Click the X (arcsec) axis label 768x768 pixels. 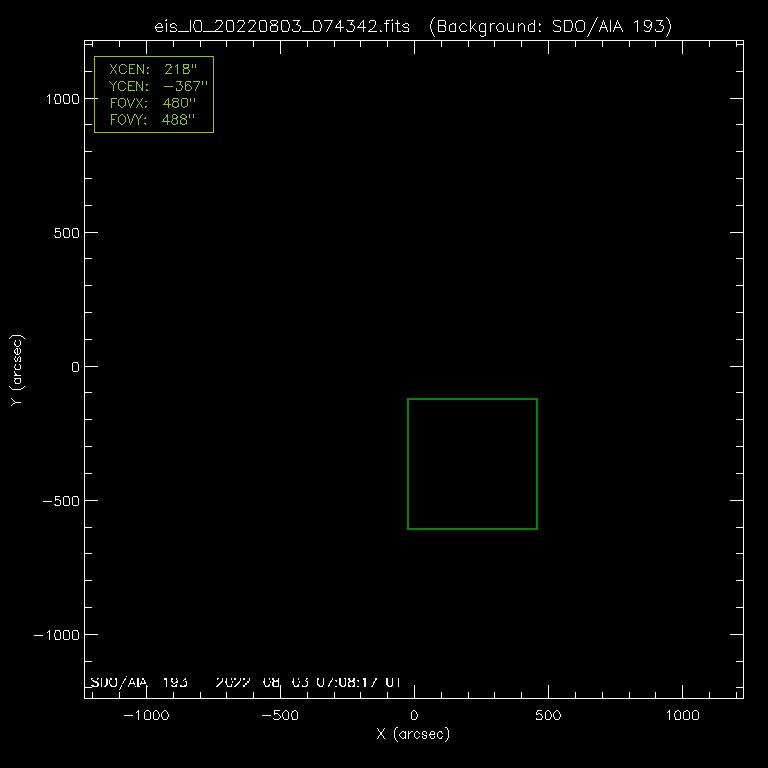[x=413, y=734]
